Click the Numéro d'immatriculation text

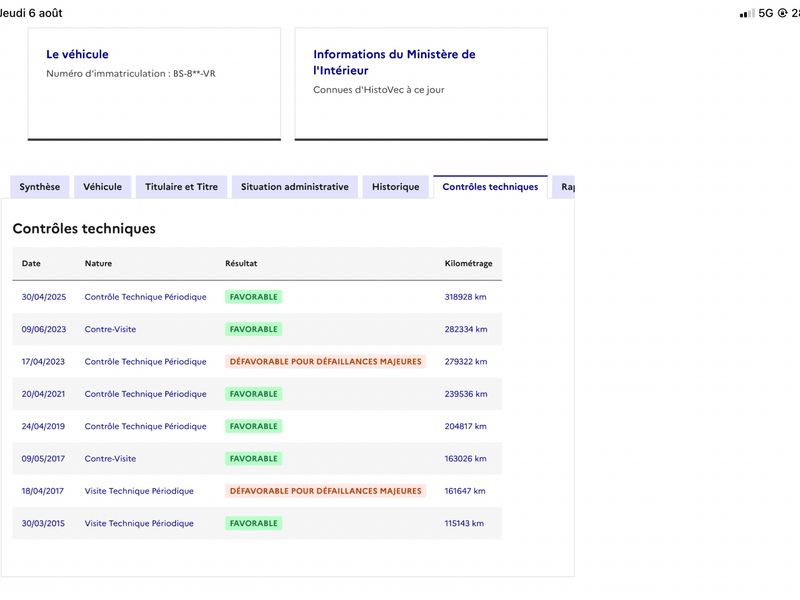[131, 73]
